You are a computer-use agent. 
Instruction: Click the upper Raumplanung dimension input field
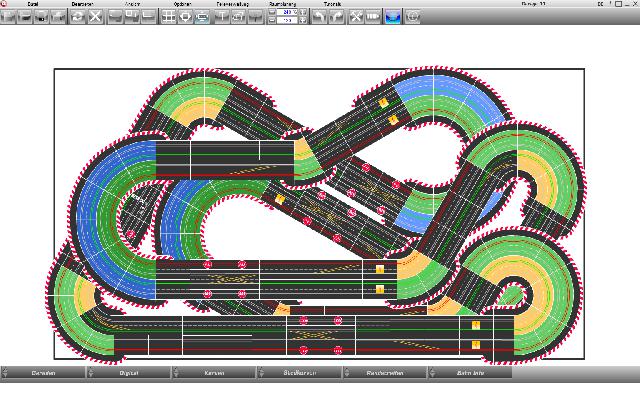[286, 13]
